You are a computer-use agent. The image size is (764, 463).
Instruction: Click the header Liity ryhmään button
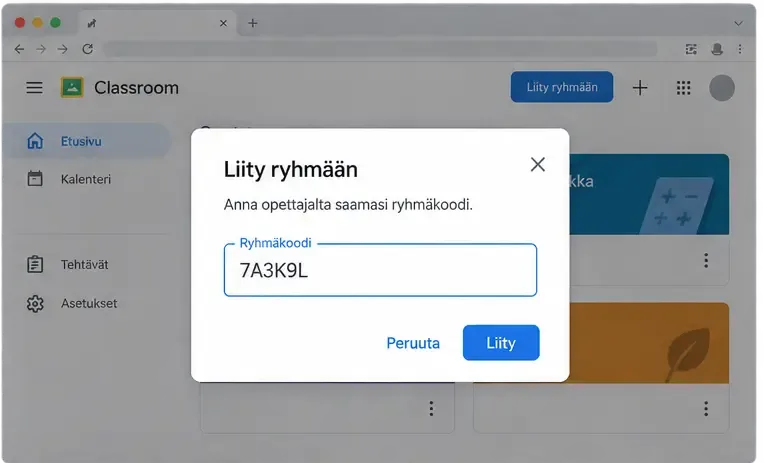click(562, 87)
